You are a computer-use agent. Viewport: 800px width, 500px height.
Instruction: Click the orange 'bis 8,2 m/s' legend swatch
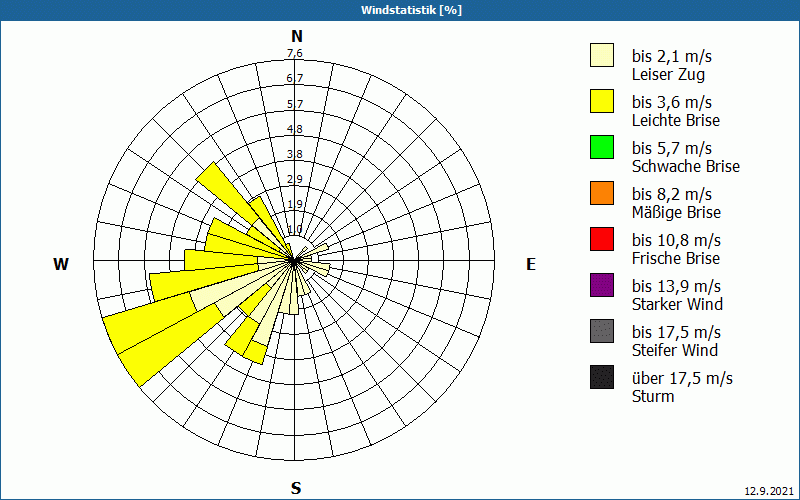pos(602,193)
